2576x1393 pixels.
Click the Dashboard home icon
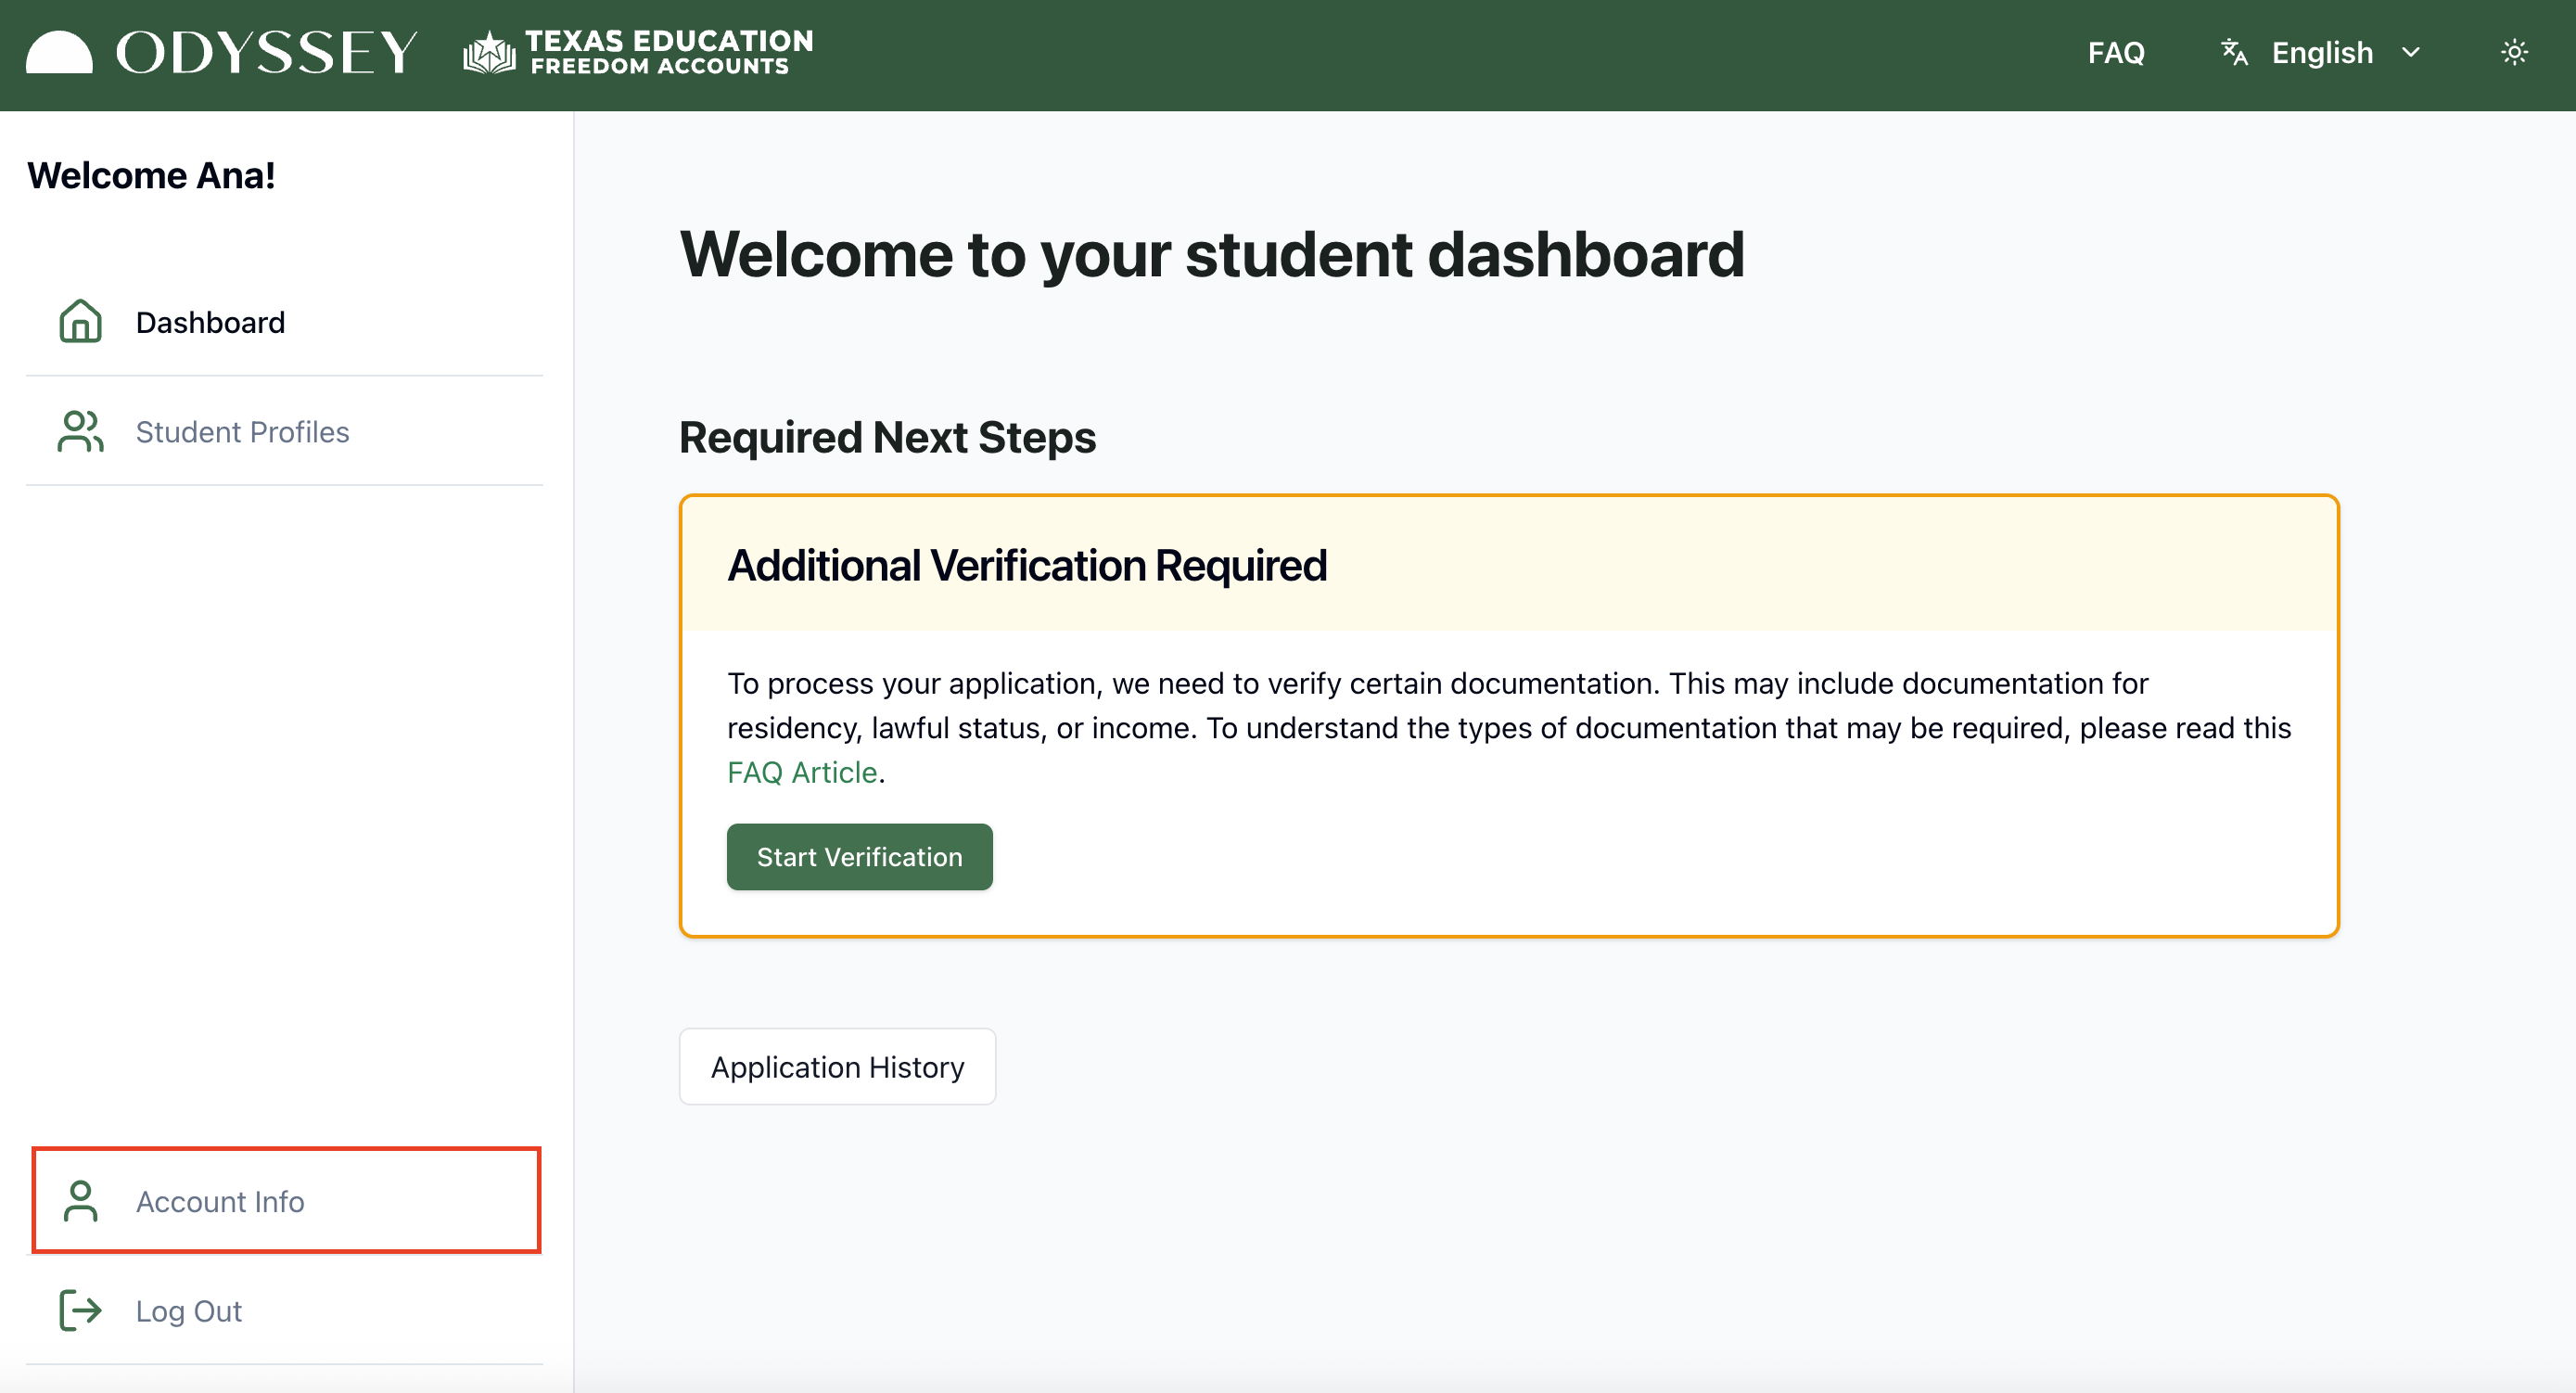(x=80, y=321)
